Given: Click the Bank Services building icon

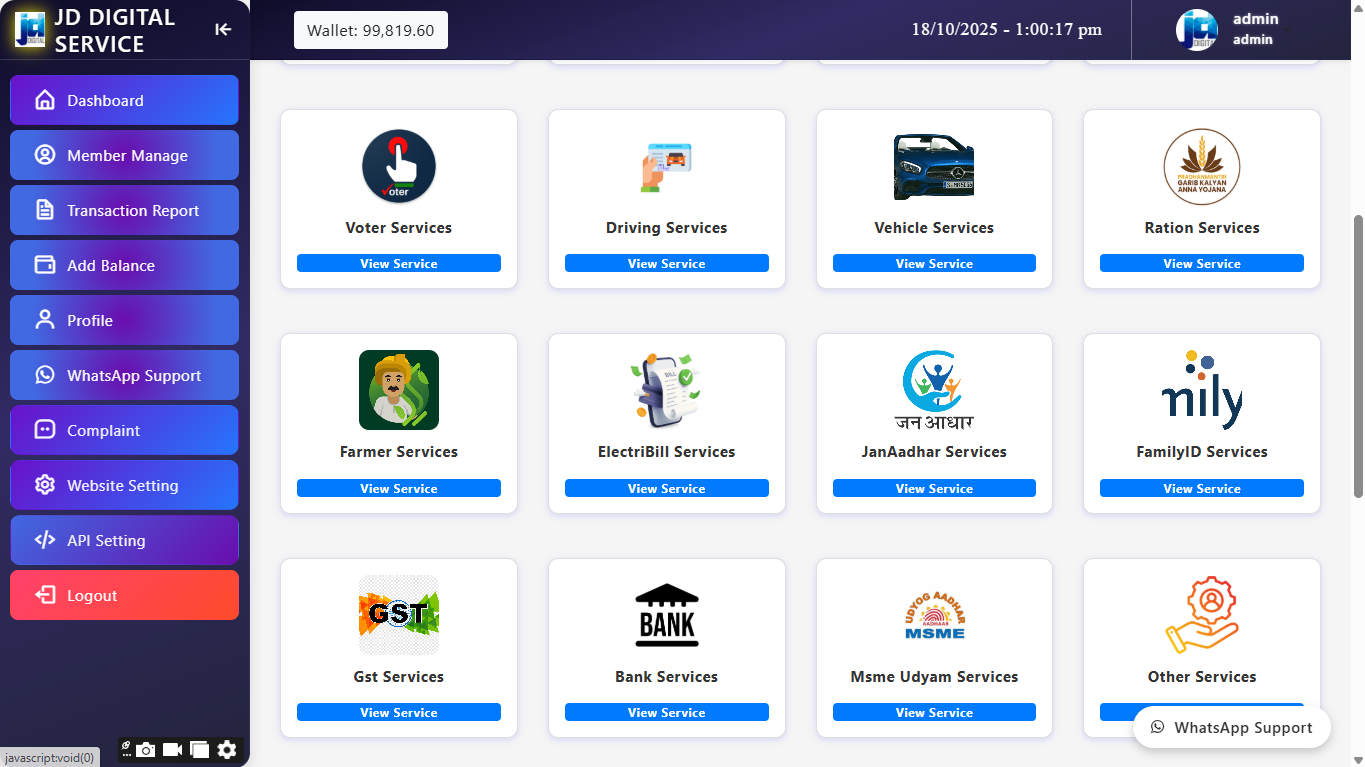Looking at the screenshot, I should 666,615.
